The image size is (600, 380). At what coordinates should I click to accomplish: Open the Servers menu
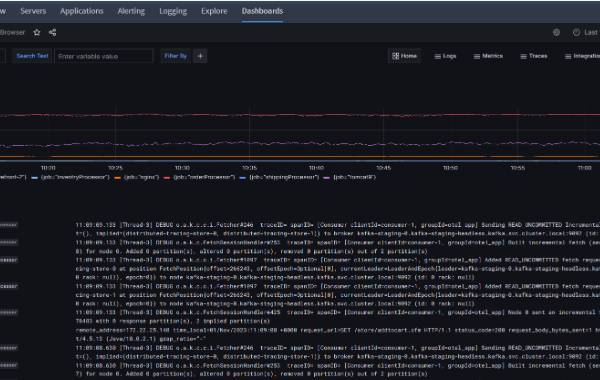[x=33, y=11]
